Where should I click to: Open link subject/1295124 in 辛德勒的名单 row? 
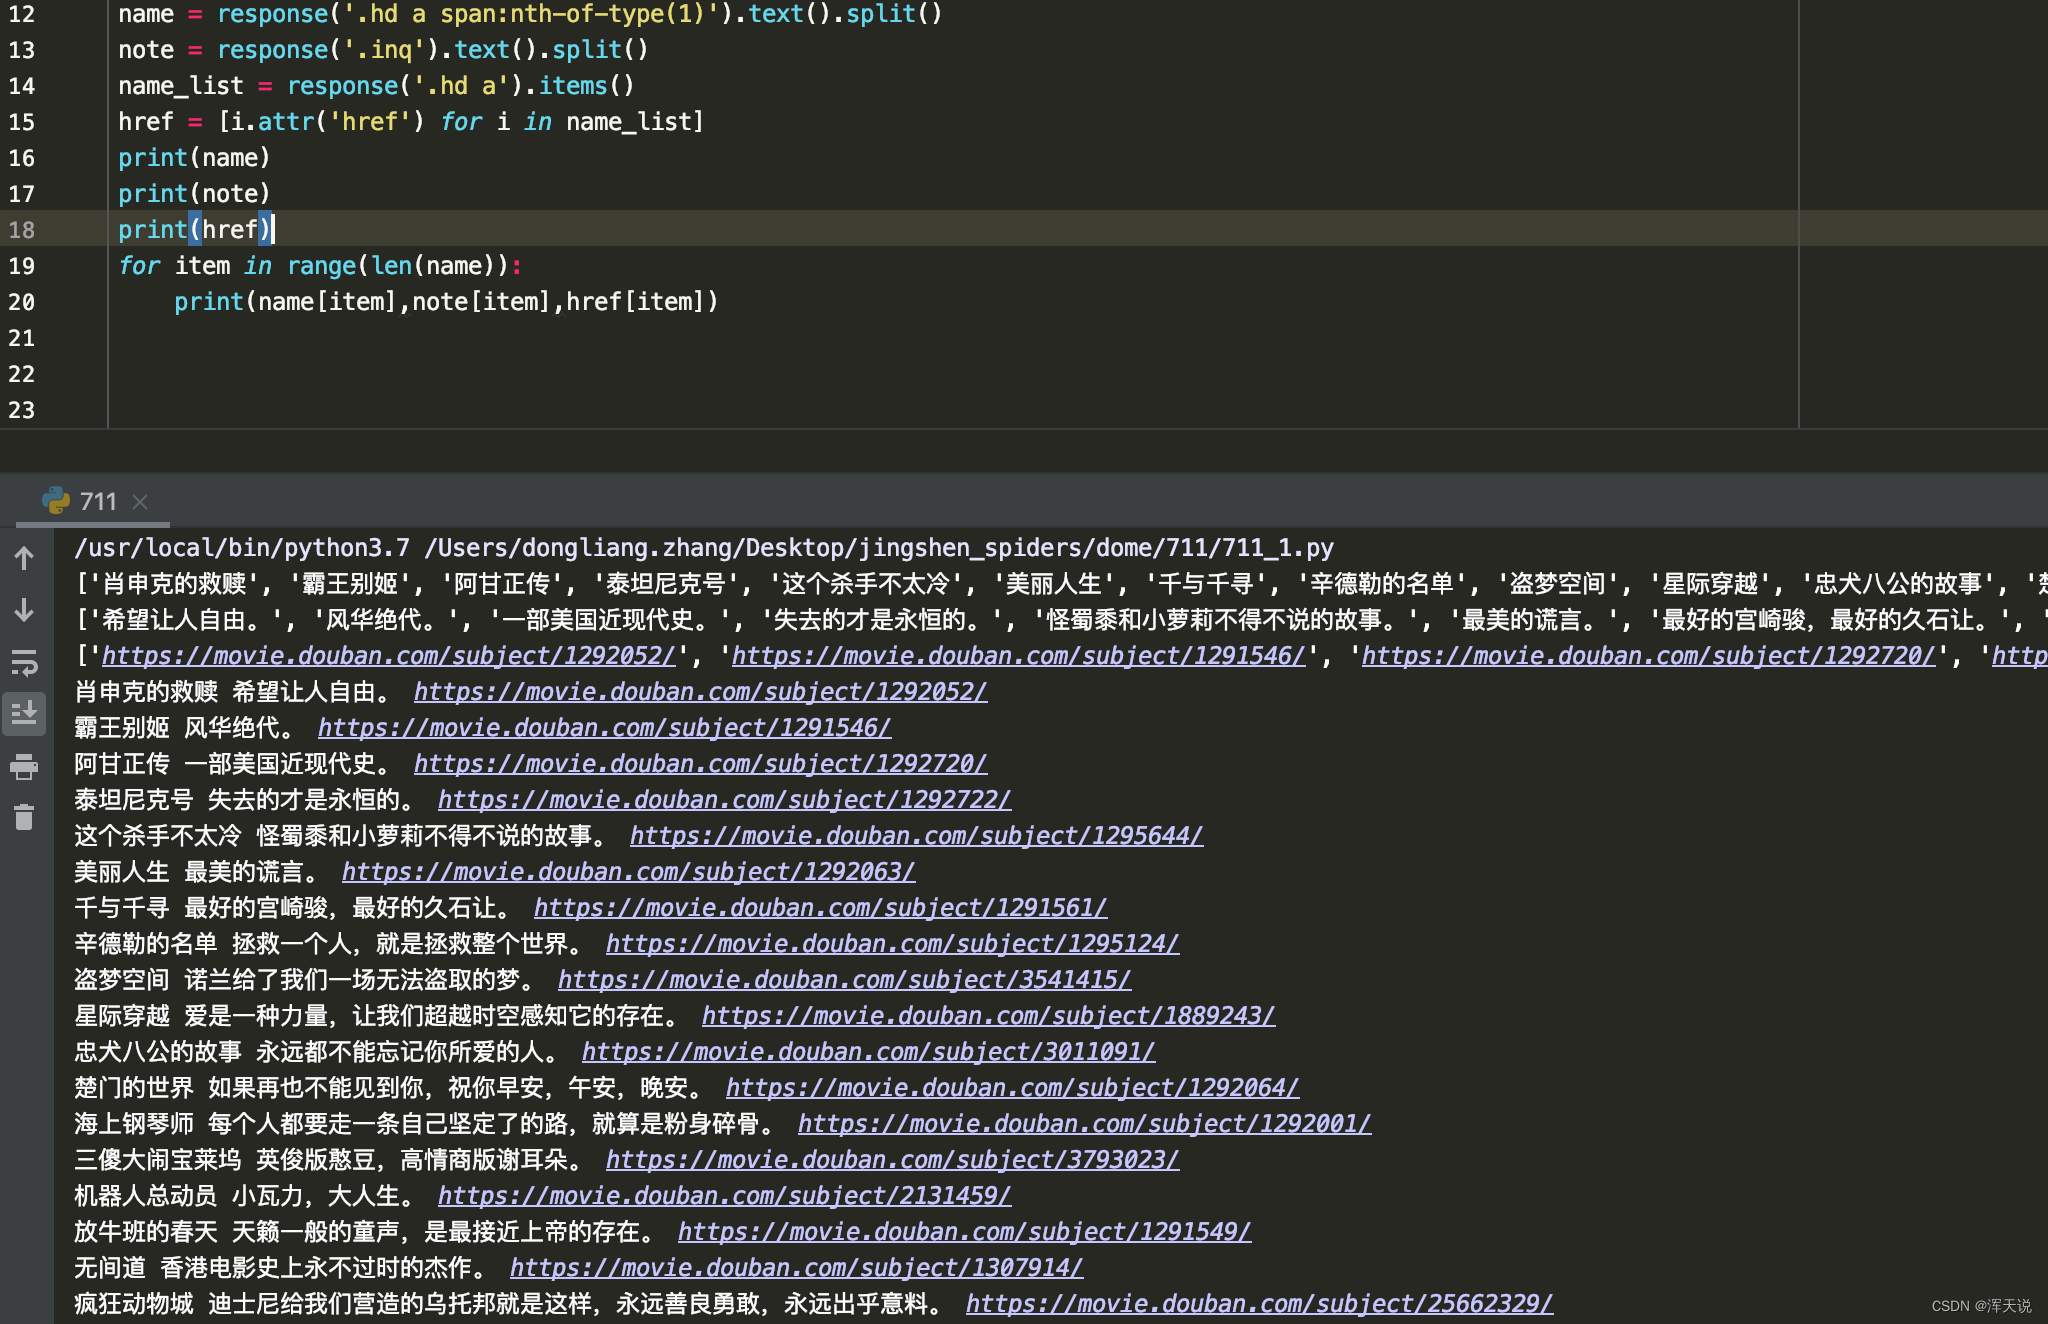(892, 944)
